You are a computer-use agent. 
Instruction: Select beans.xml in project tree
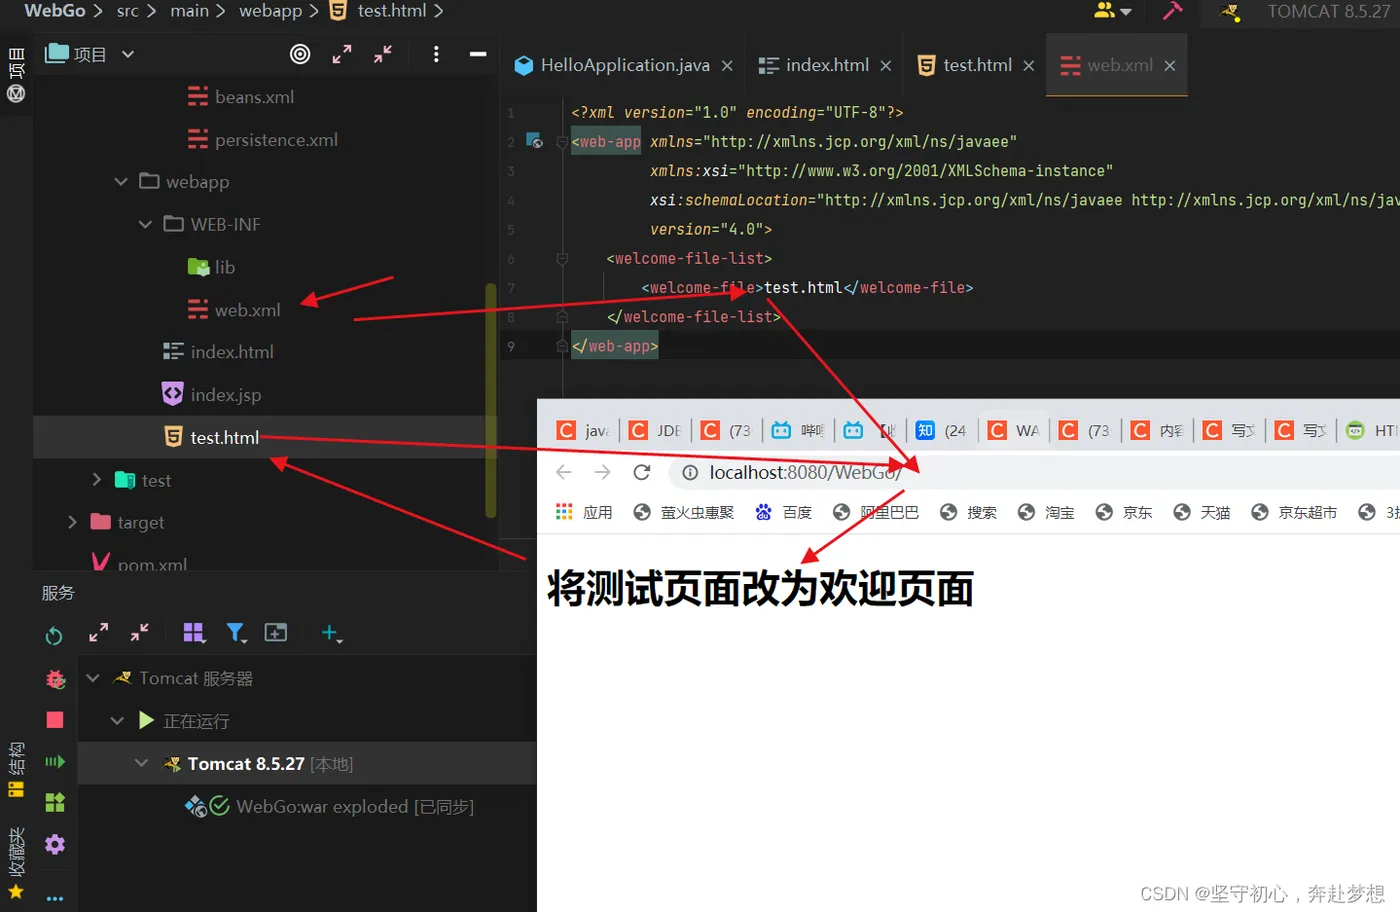241,97
